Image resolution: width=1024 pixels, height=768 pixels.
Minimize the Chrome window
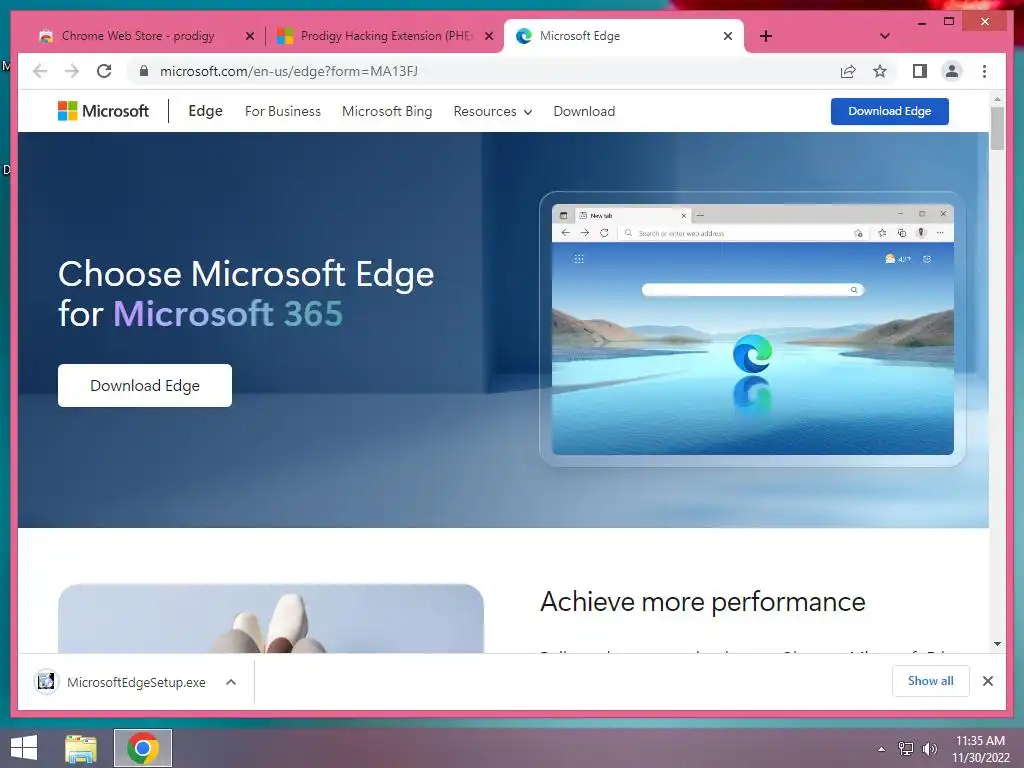(921, 22)
